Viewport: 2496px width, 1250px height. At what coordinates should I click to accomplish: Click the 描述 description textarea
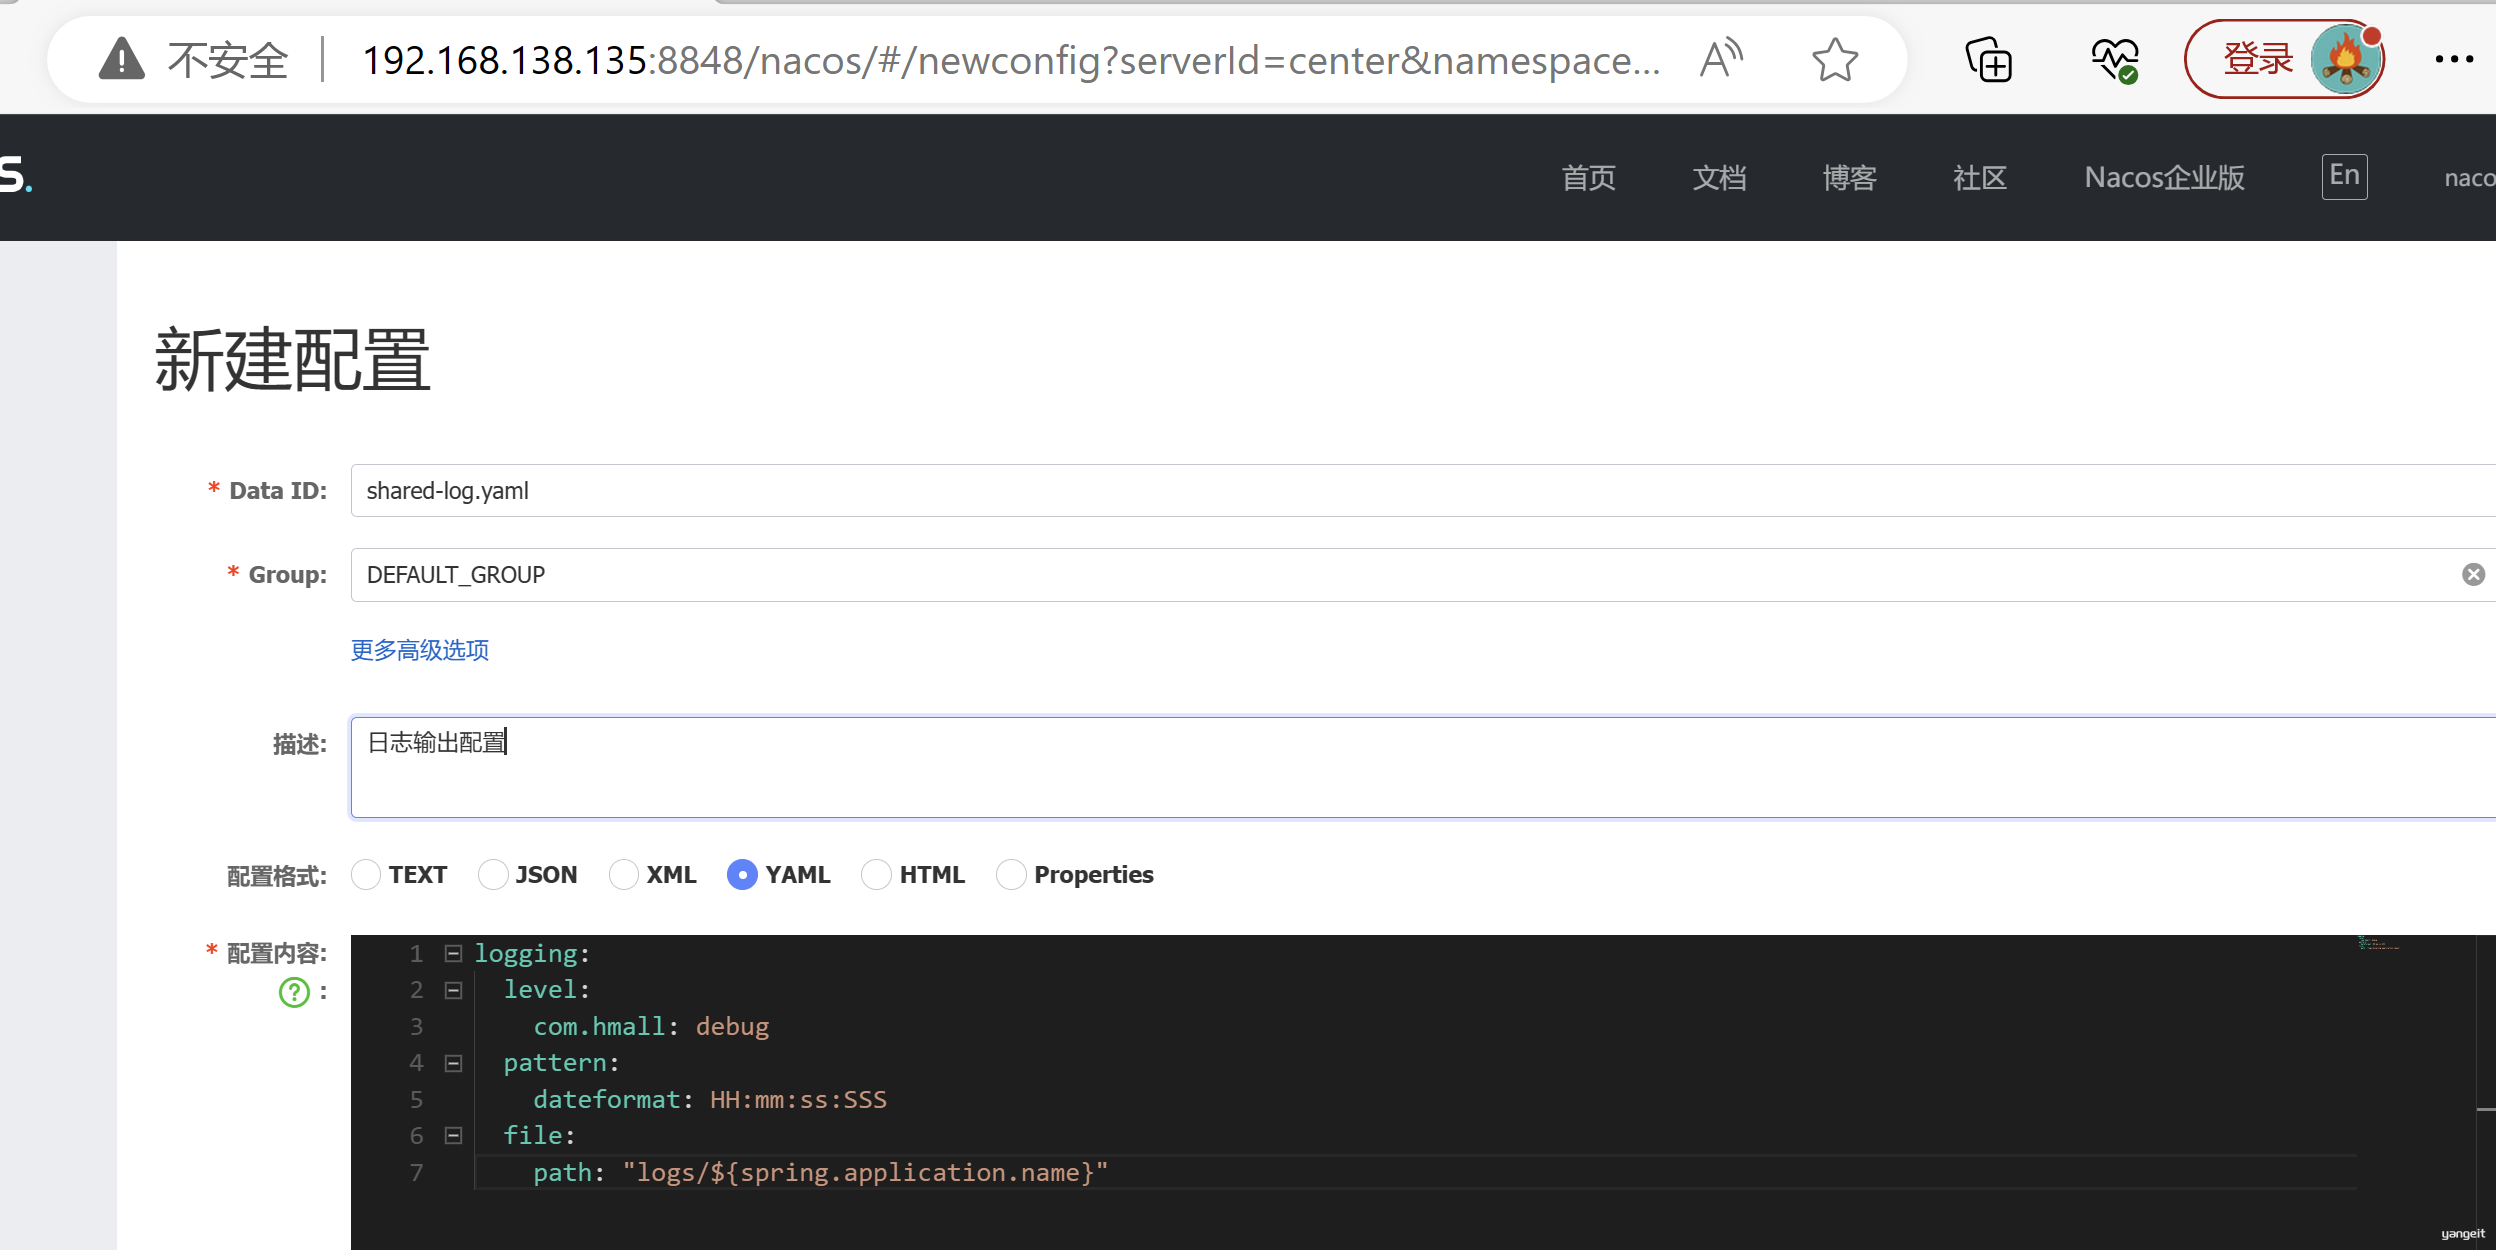1422,767
